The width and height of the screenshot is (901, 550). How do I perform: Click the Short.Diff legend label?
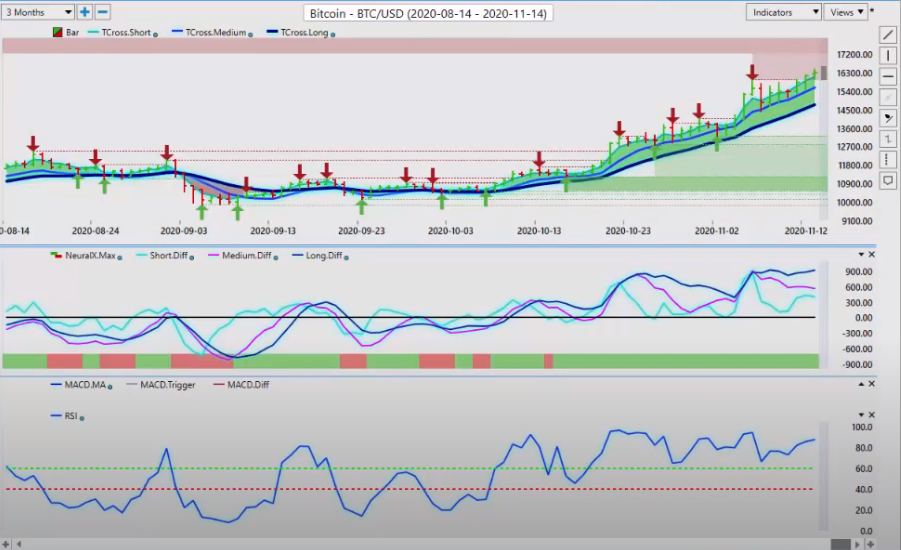coord(168,255)
